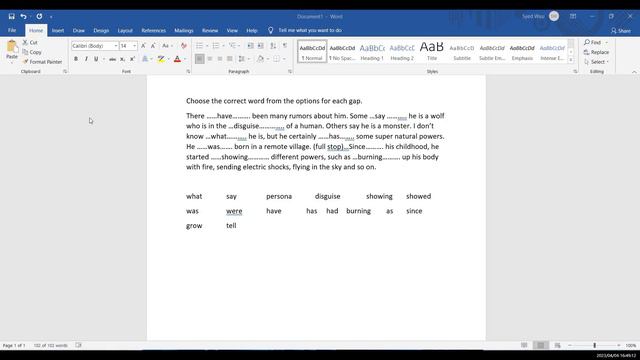This screenshot has width=640, height=360.
Task: Redo the previous action
Action: pos(39,16)
